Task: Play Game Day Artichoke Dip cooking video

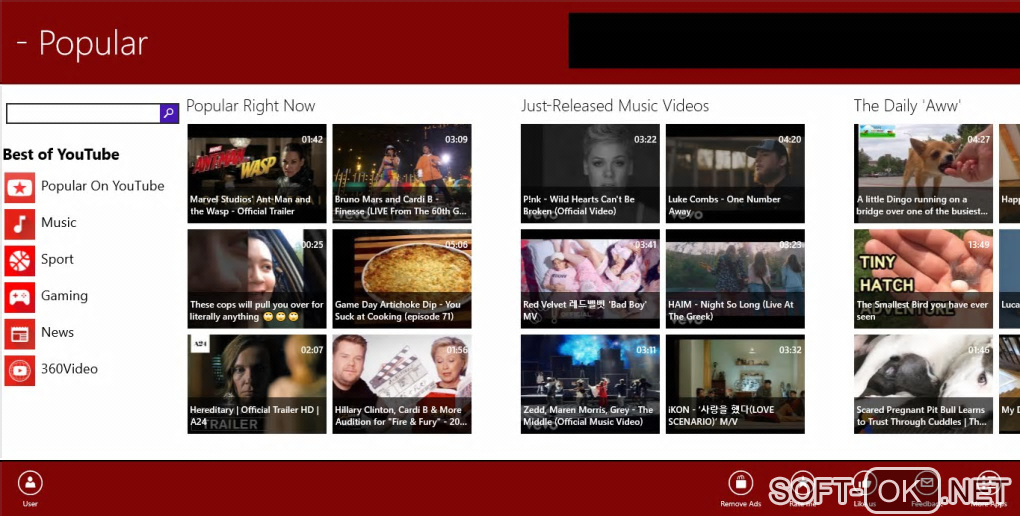Action: pos(402,278)
